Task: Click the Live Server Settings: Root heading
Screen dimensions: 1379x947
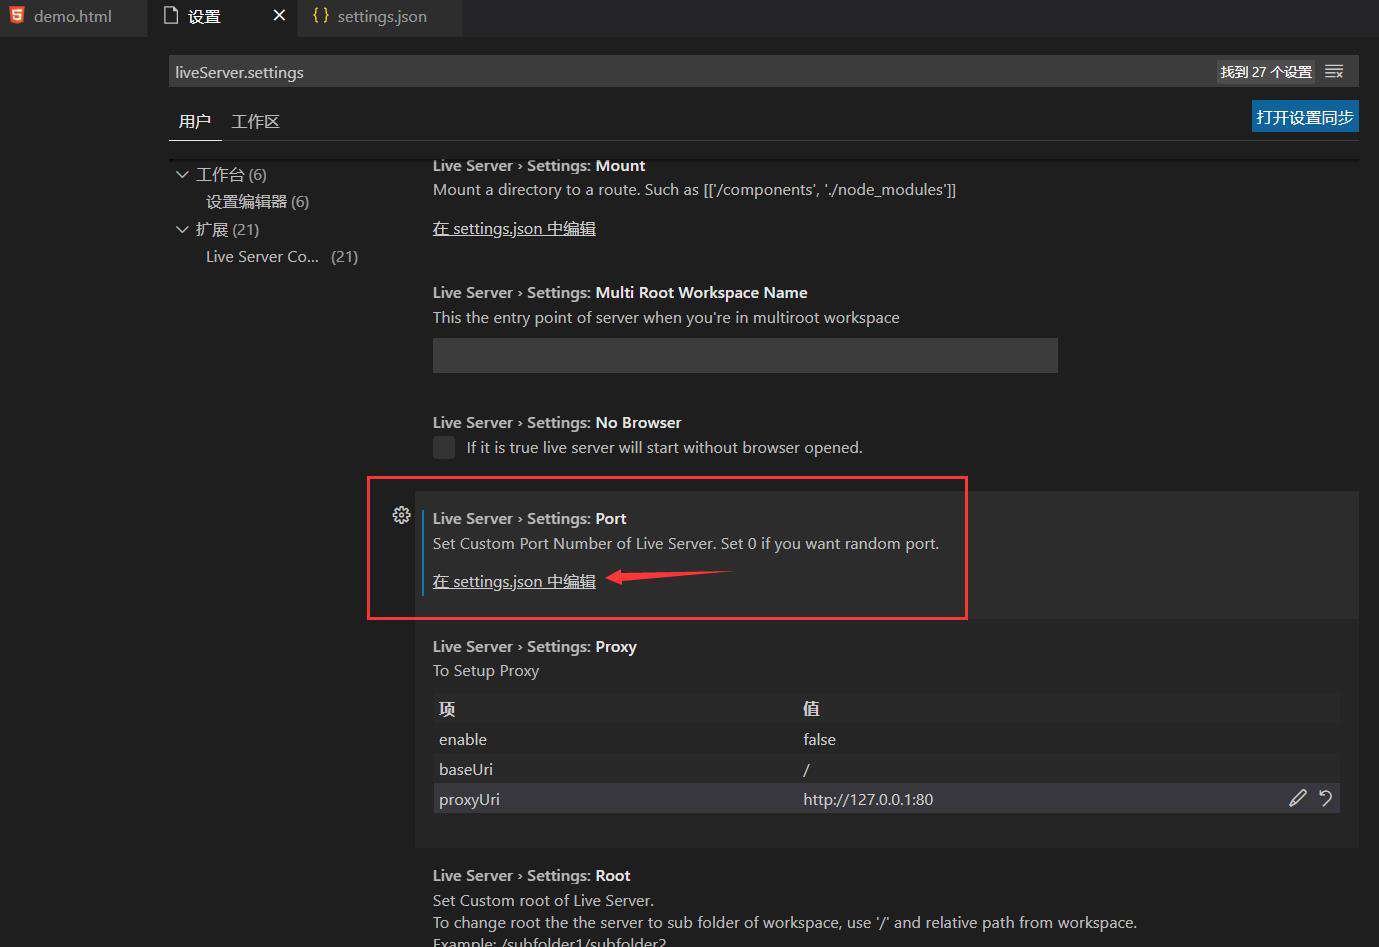Action: click(x=531, y=876)
